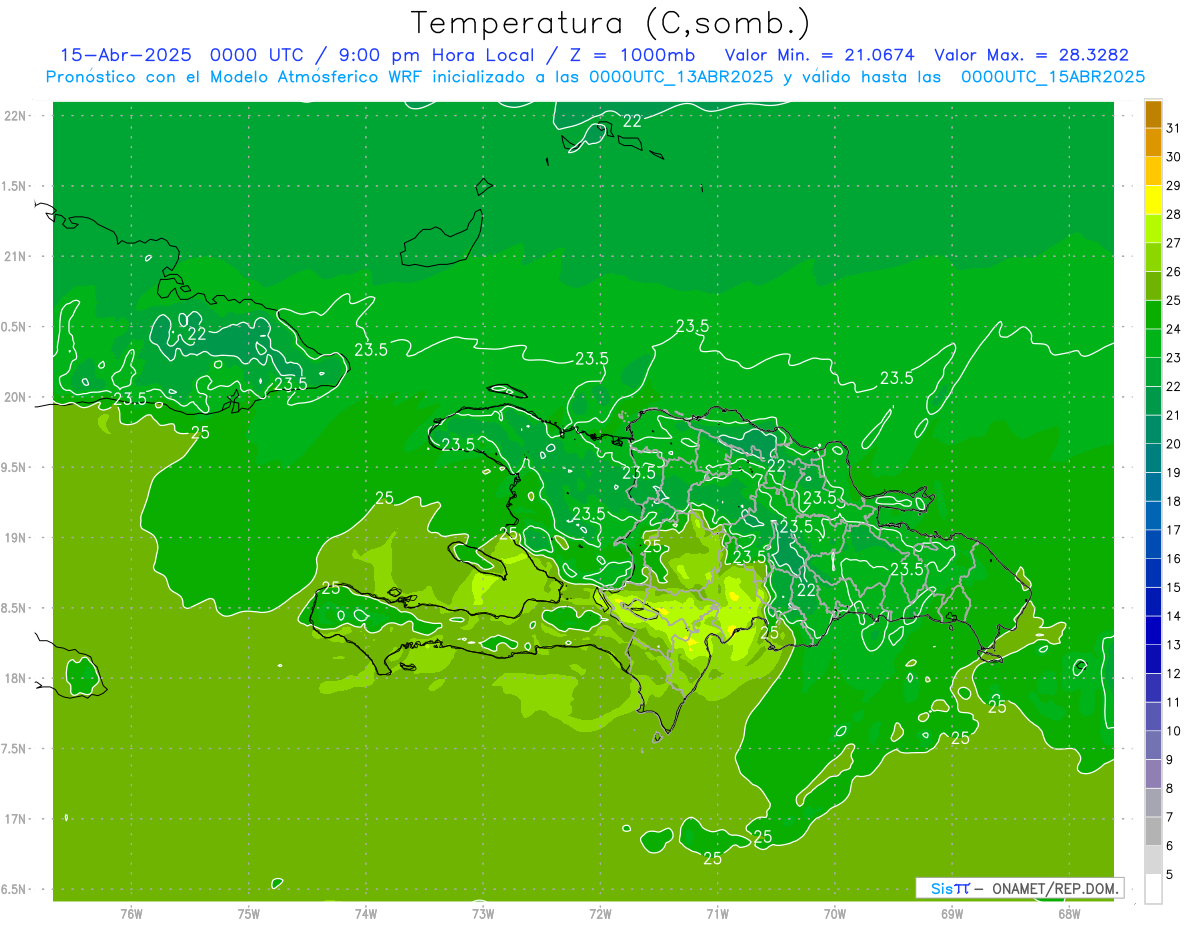Click the "Z = 1000mb" level text

pos(632,55)
